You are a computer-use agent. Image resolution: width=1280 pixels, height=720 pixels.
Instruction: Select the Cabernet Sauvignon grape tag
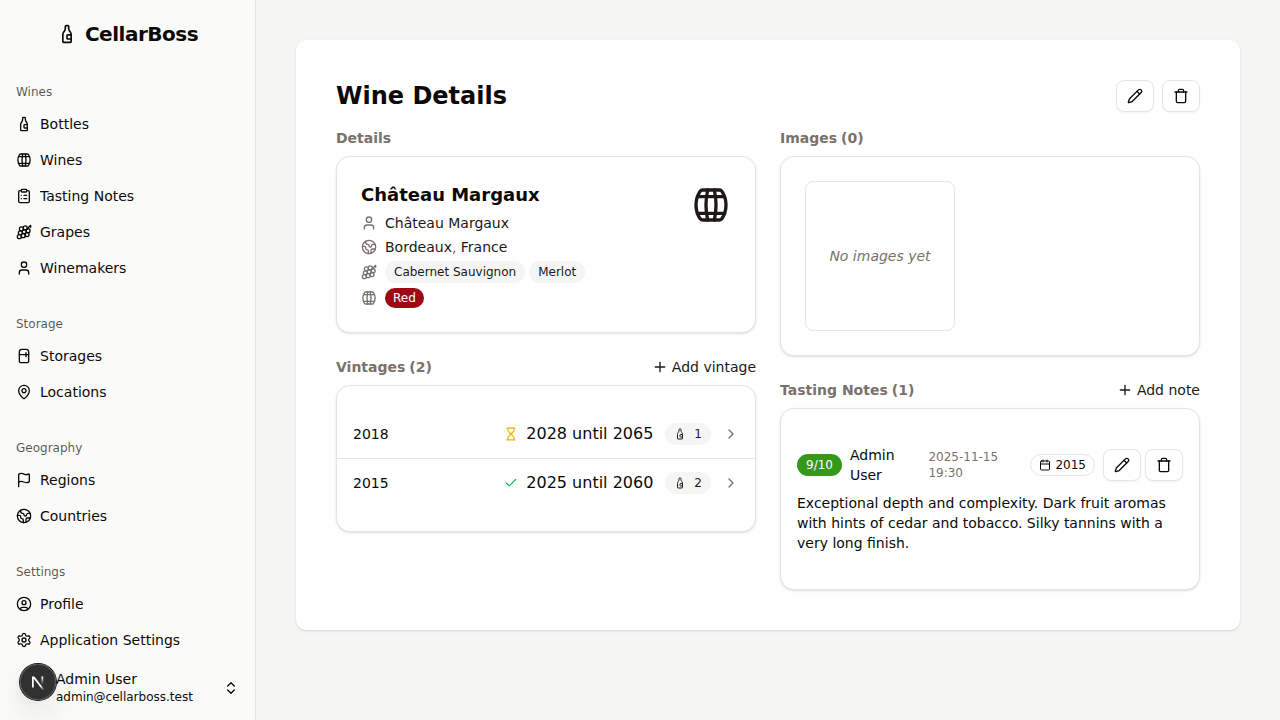(455, 271)
